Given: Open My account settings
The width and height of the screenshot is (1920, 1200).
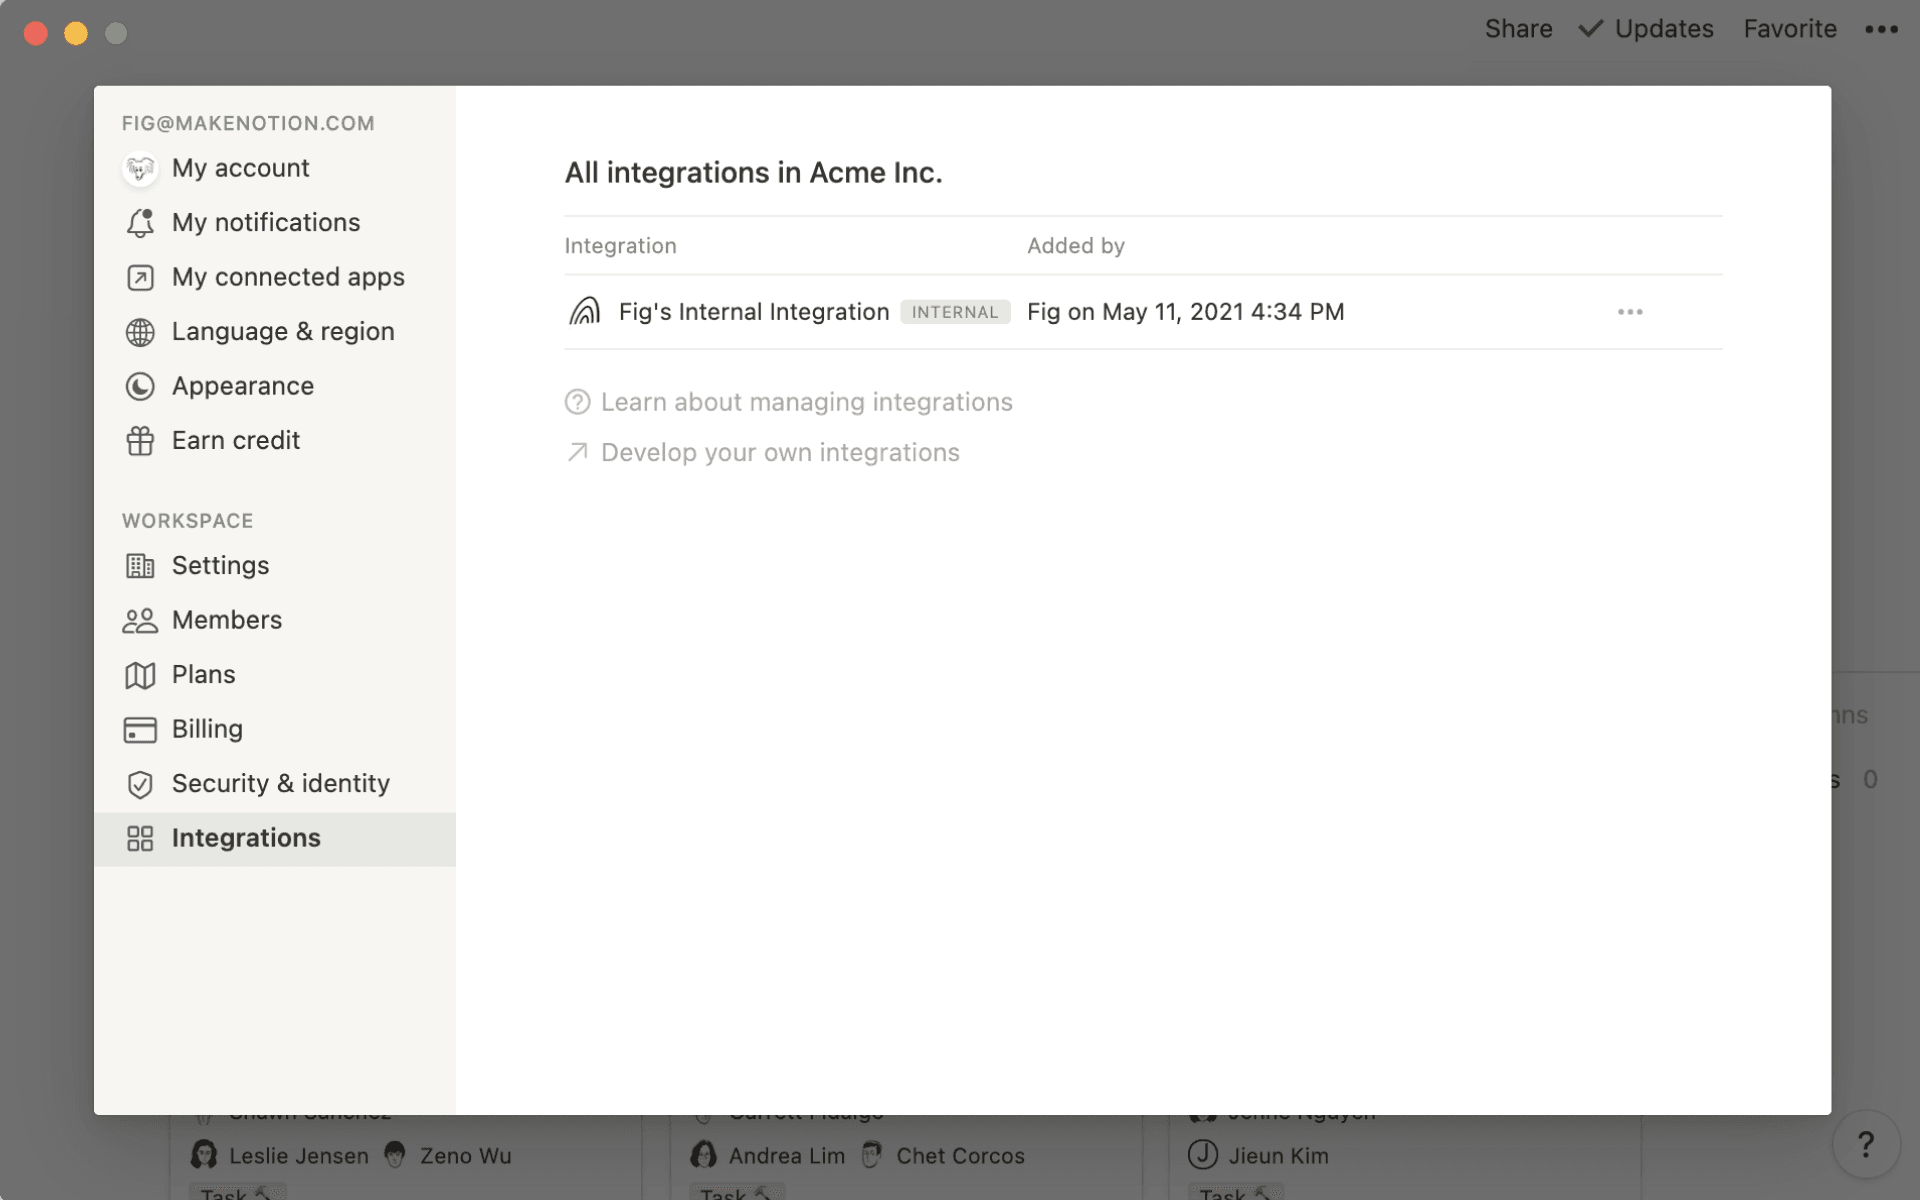Looking at the screenshot, I should tap(240, 168).
